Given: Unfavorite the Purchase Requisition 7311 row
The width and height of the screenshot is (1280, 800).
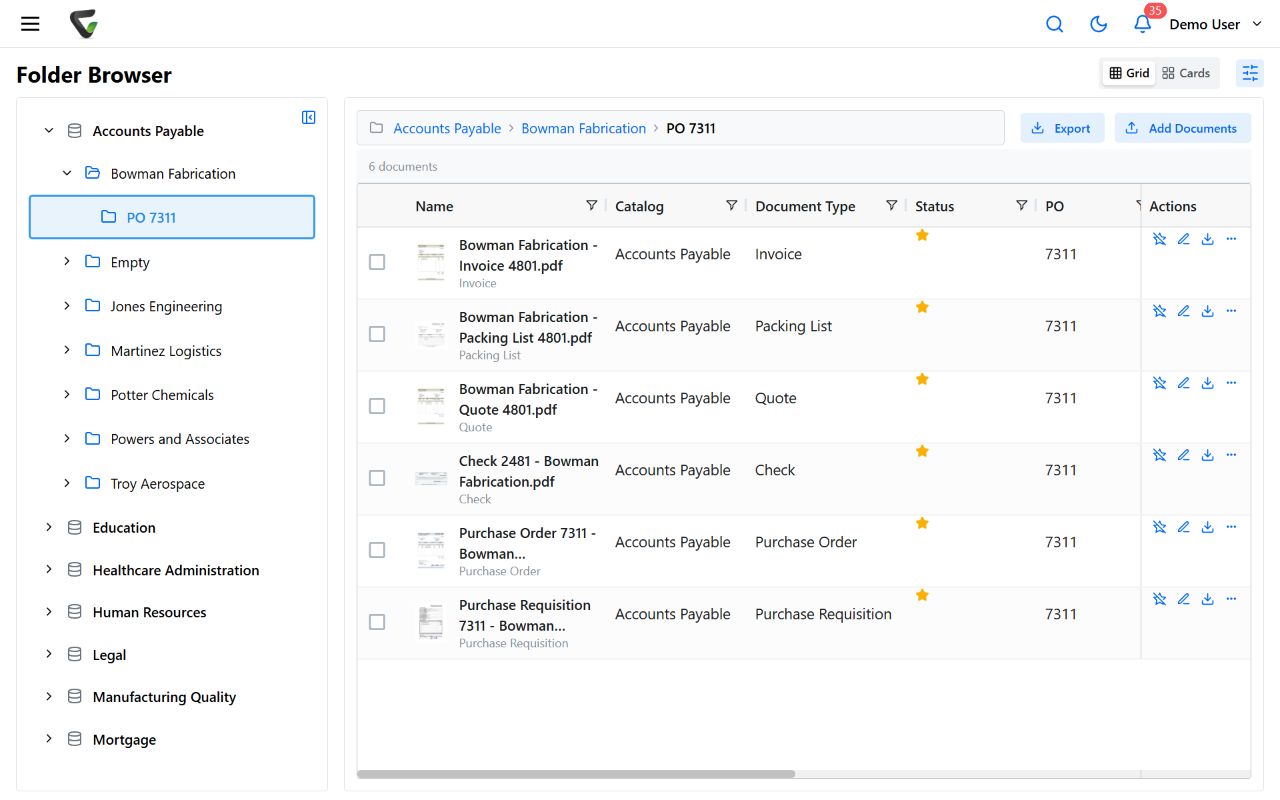Looking at the screenshot, I should pyautogui.click(x=1159, y=599).
